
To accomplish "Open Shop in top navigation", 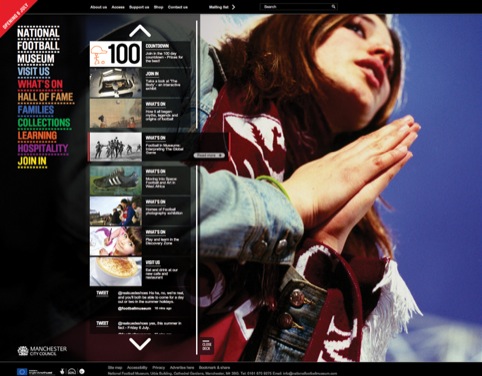I will pos(158,7).
